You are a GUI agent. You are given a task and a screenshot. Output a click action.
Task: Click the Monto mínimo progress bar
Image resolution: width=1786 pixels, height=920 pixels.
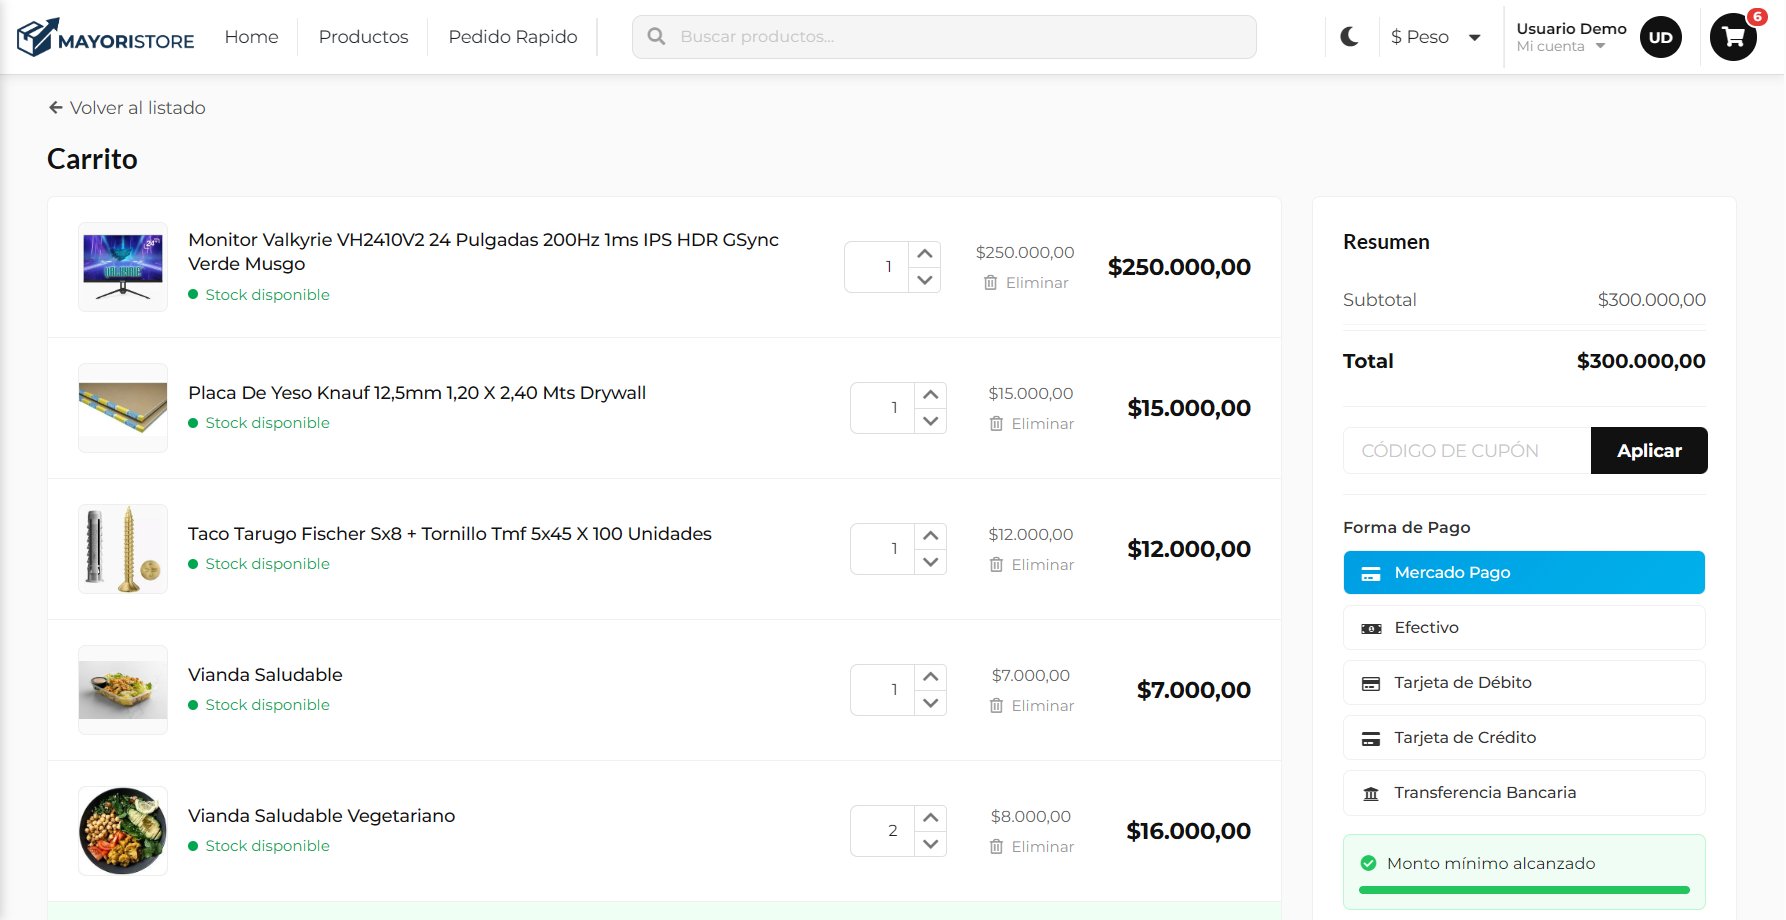click(x=1524, y=889)
